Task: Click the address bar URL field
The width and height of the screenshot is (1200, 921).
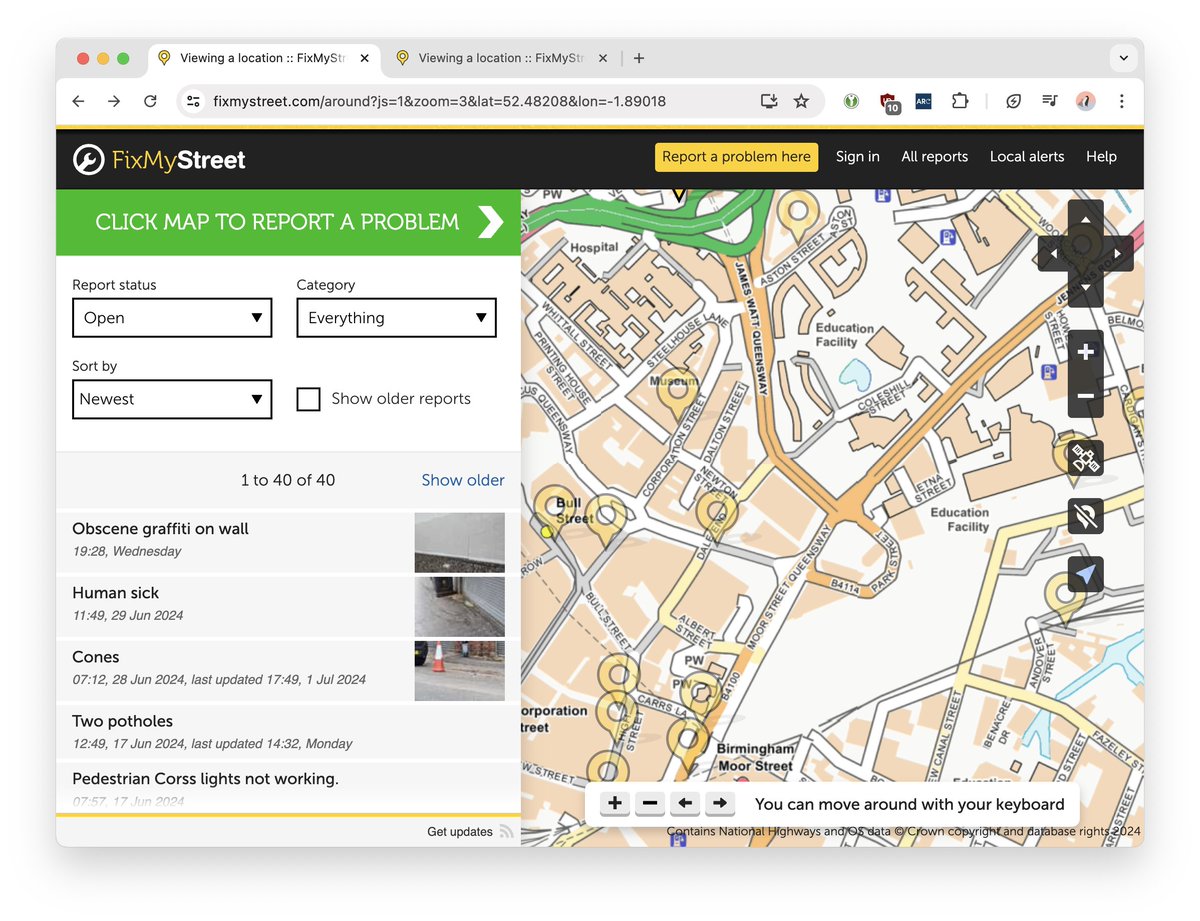Action: 440,101
